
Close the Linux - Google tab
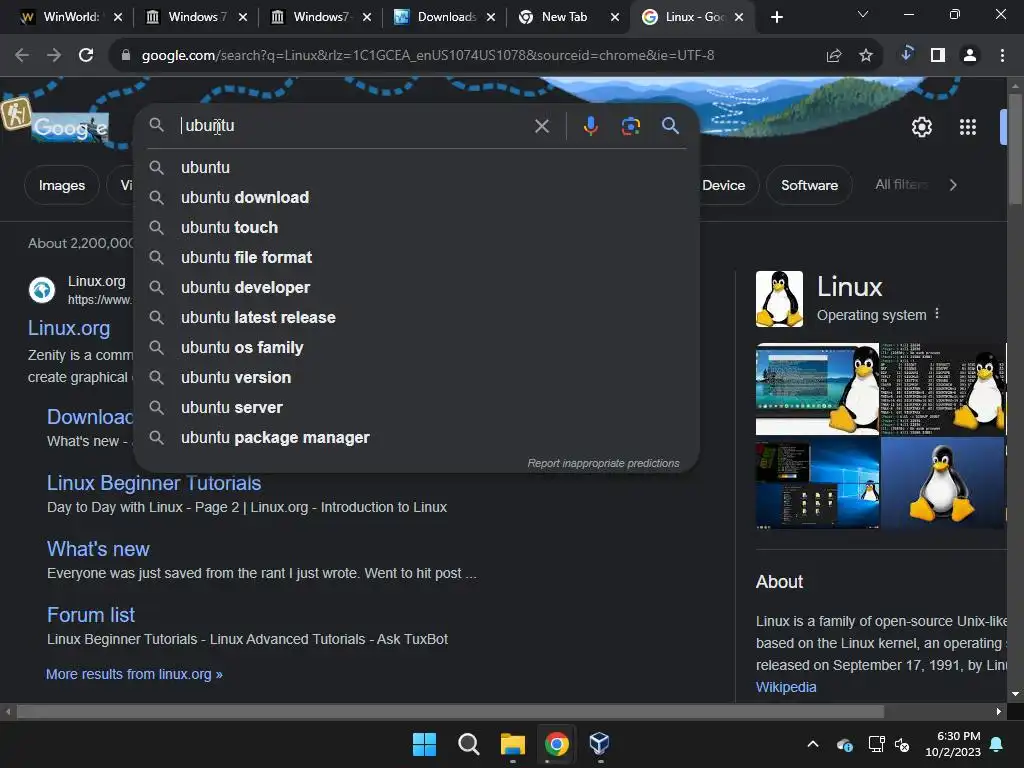pos(739,17)
